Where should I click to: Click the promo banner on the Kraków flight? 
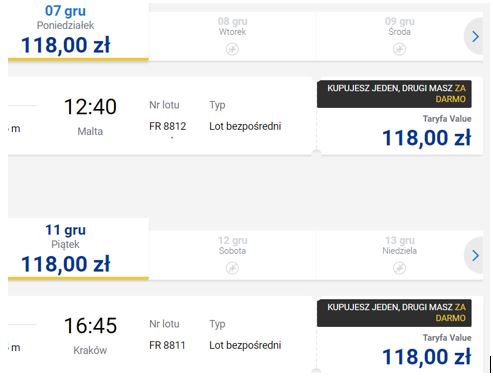(394, 313)
